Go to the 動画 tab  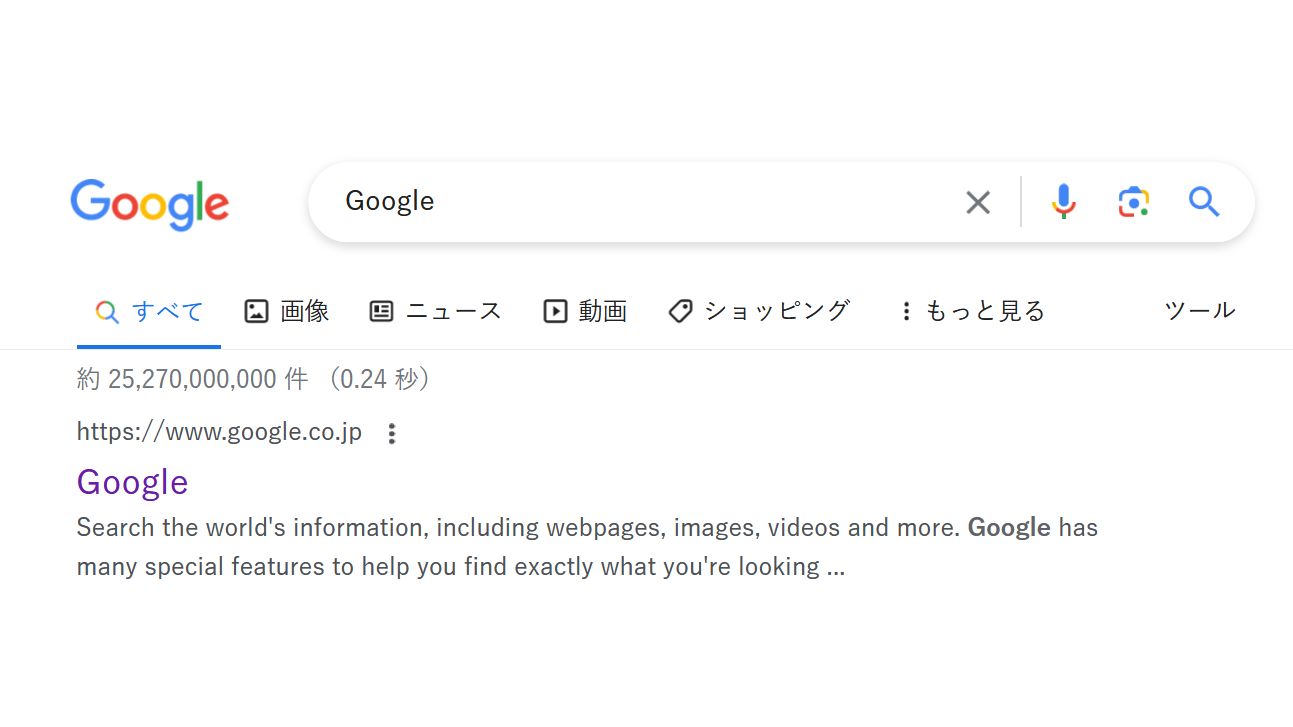(585, 311)
